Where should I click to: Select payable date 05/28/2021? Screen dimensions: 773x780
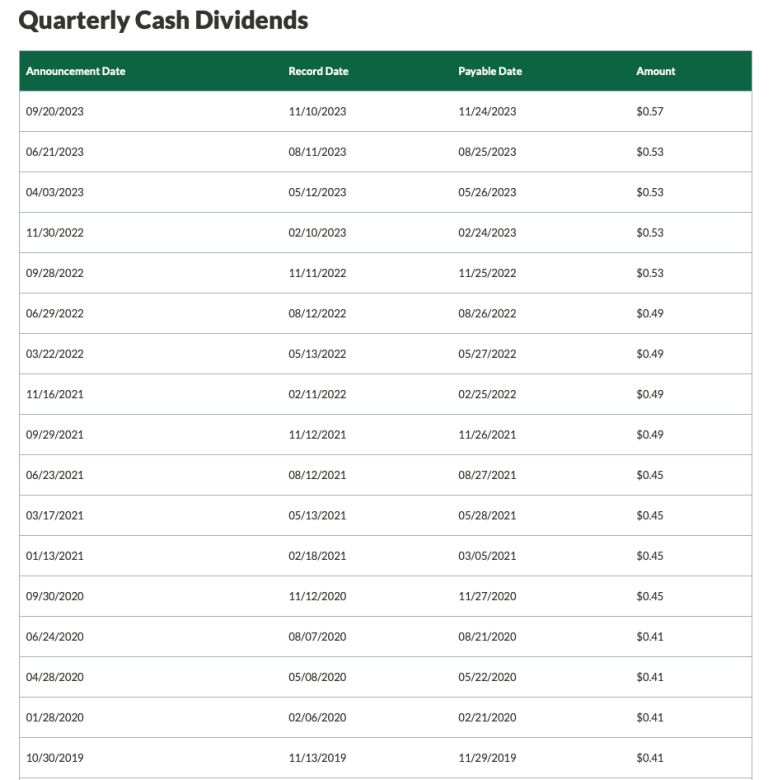[487, 515]
